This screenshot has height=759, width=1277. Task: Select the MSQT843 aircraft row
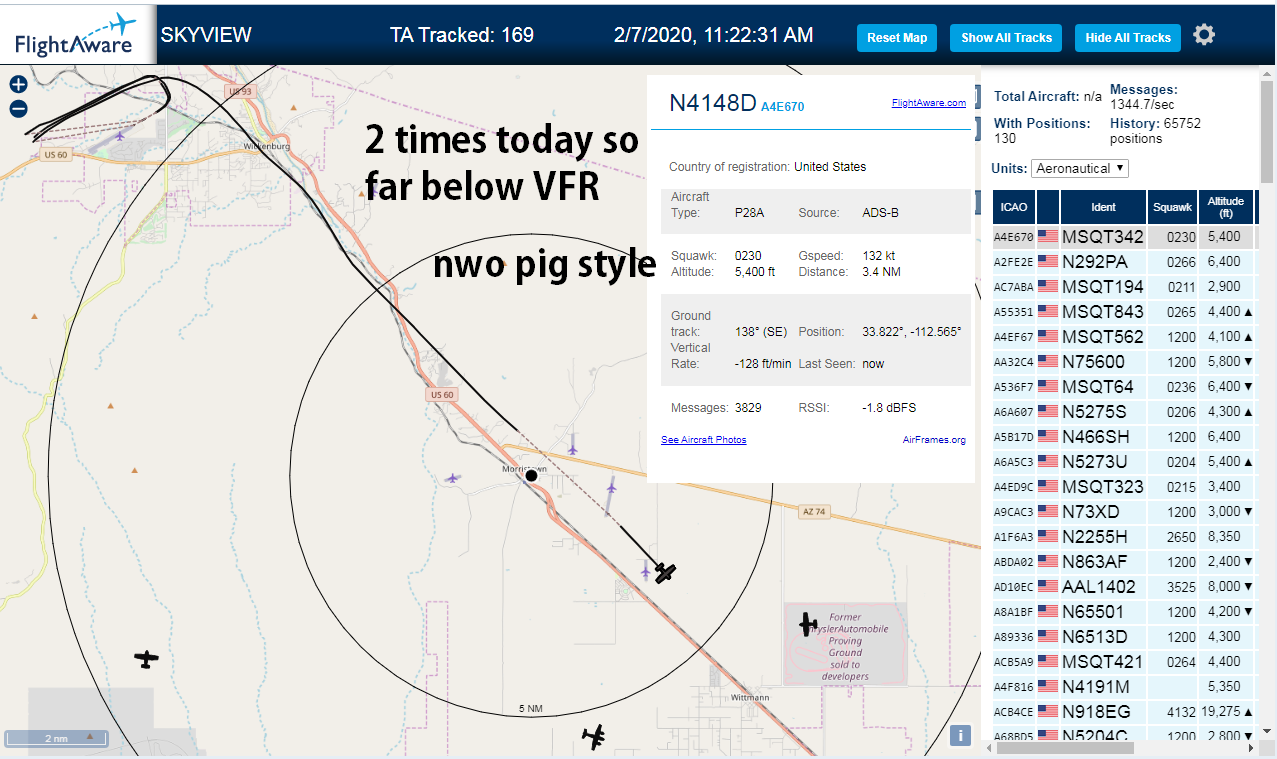(x=1123, y=312)
